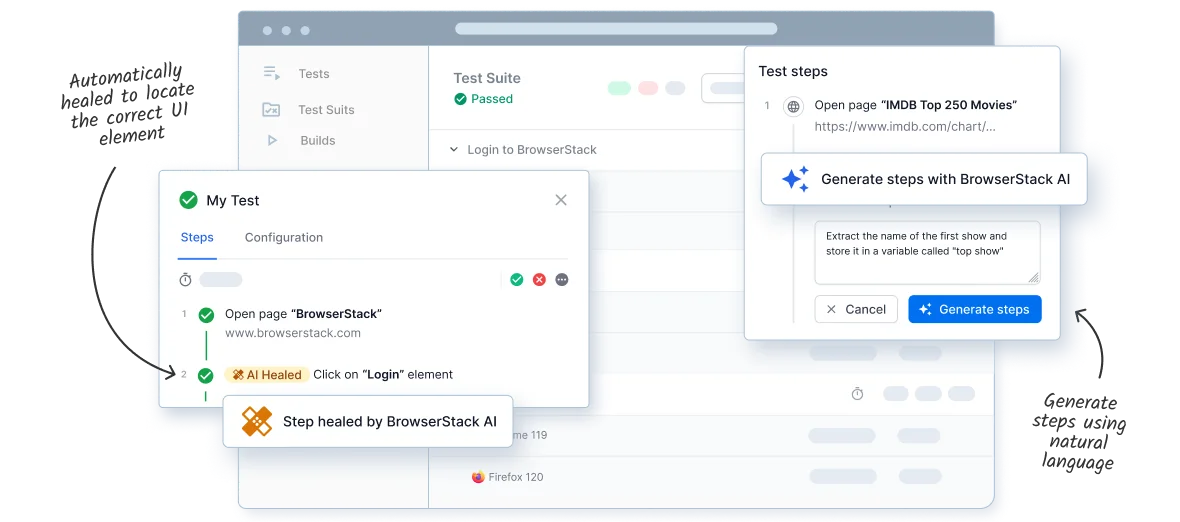Select Test Suits in the sidebar

click(326, 110)
